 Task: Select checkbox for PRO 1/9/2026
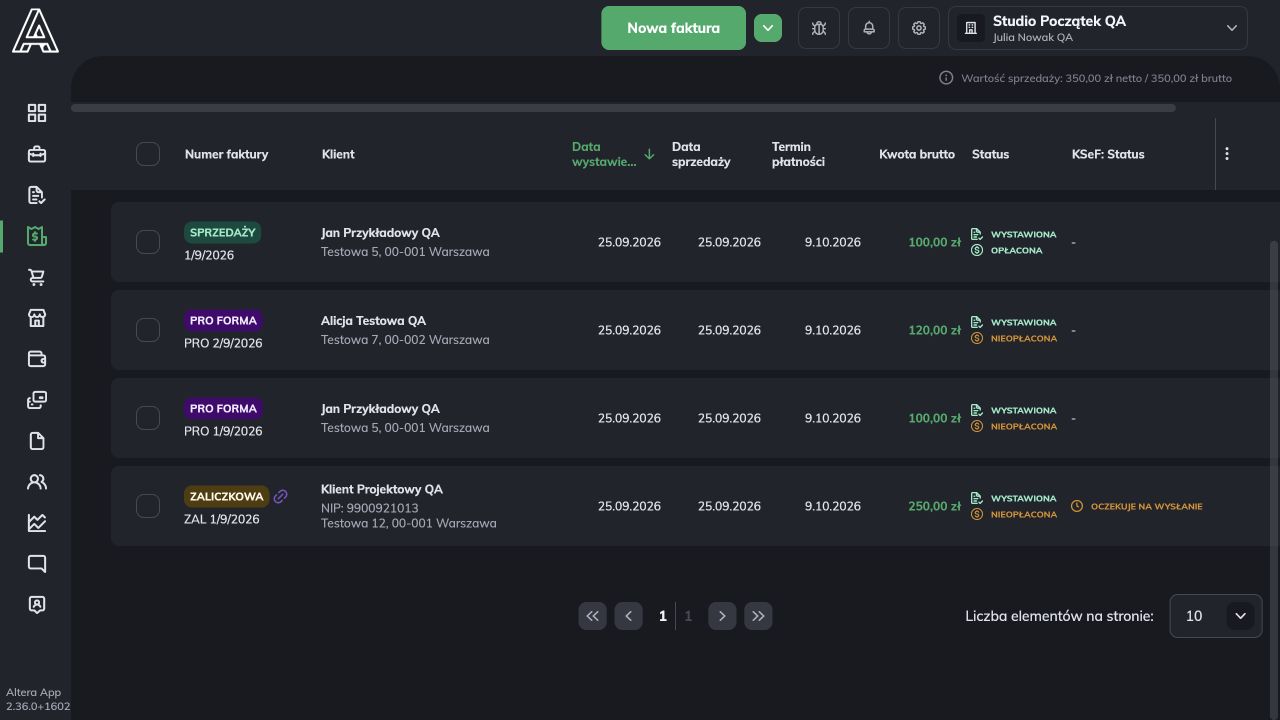(x=148, y=418)
